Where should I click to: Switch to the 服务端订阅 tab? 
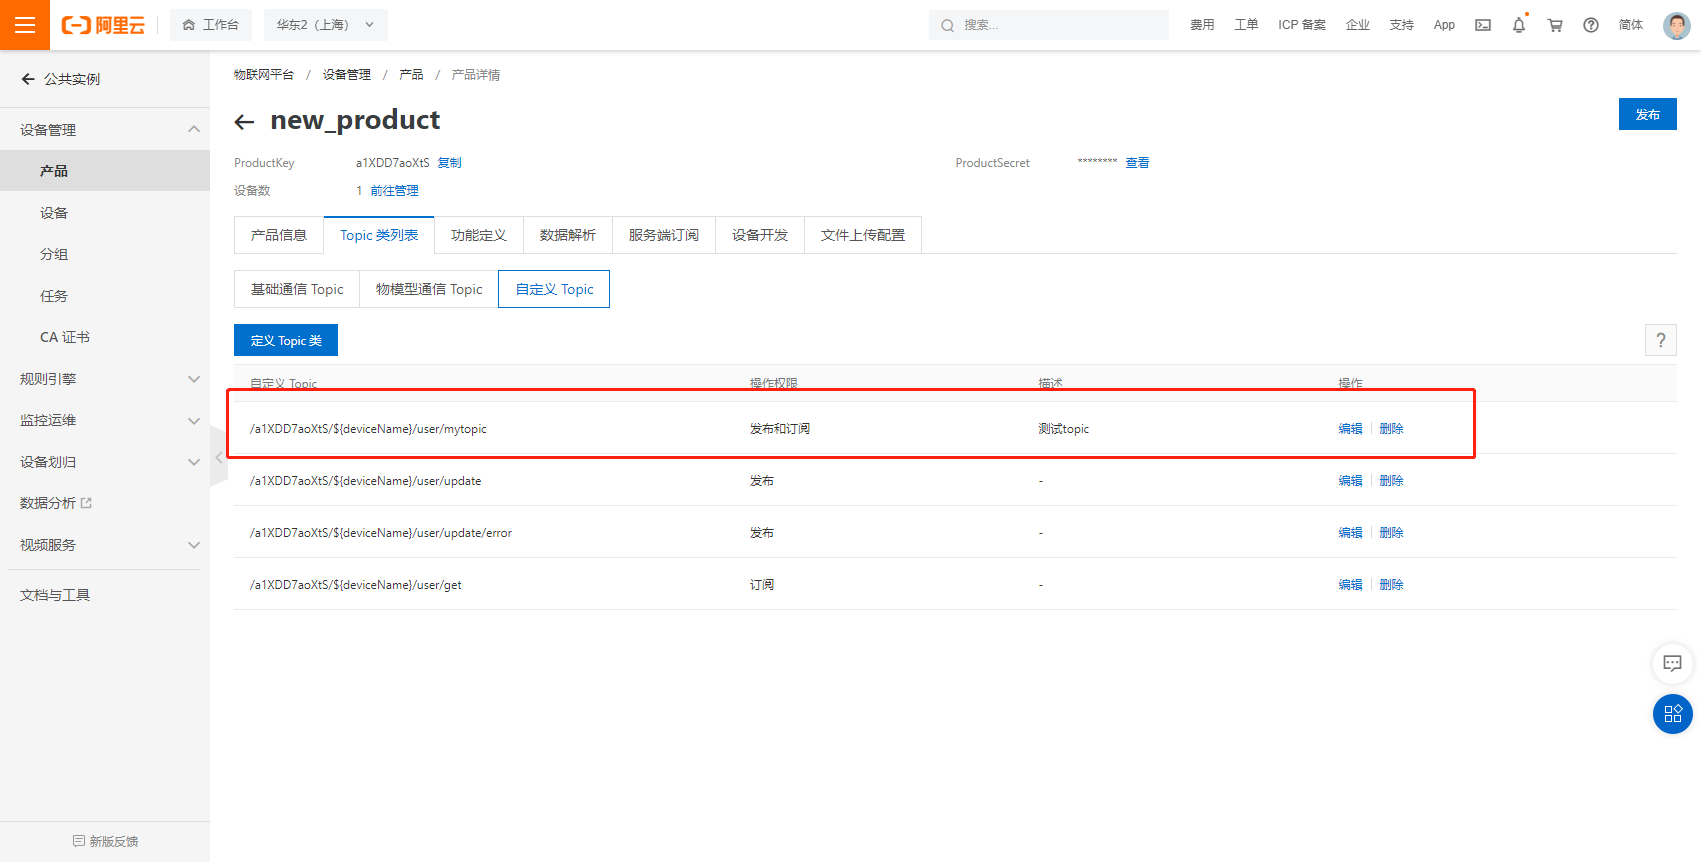(x=664, y=235)
